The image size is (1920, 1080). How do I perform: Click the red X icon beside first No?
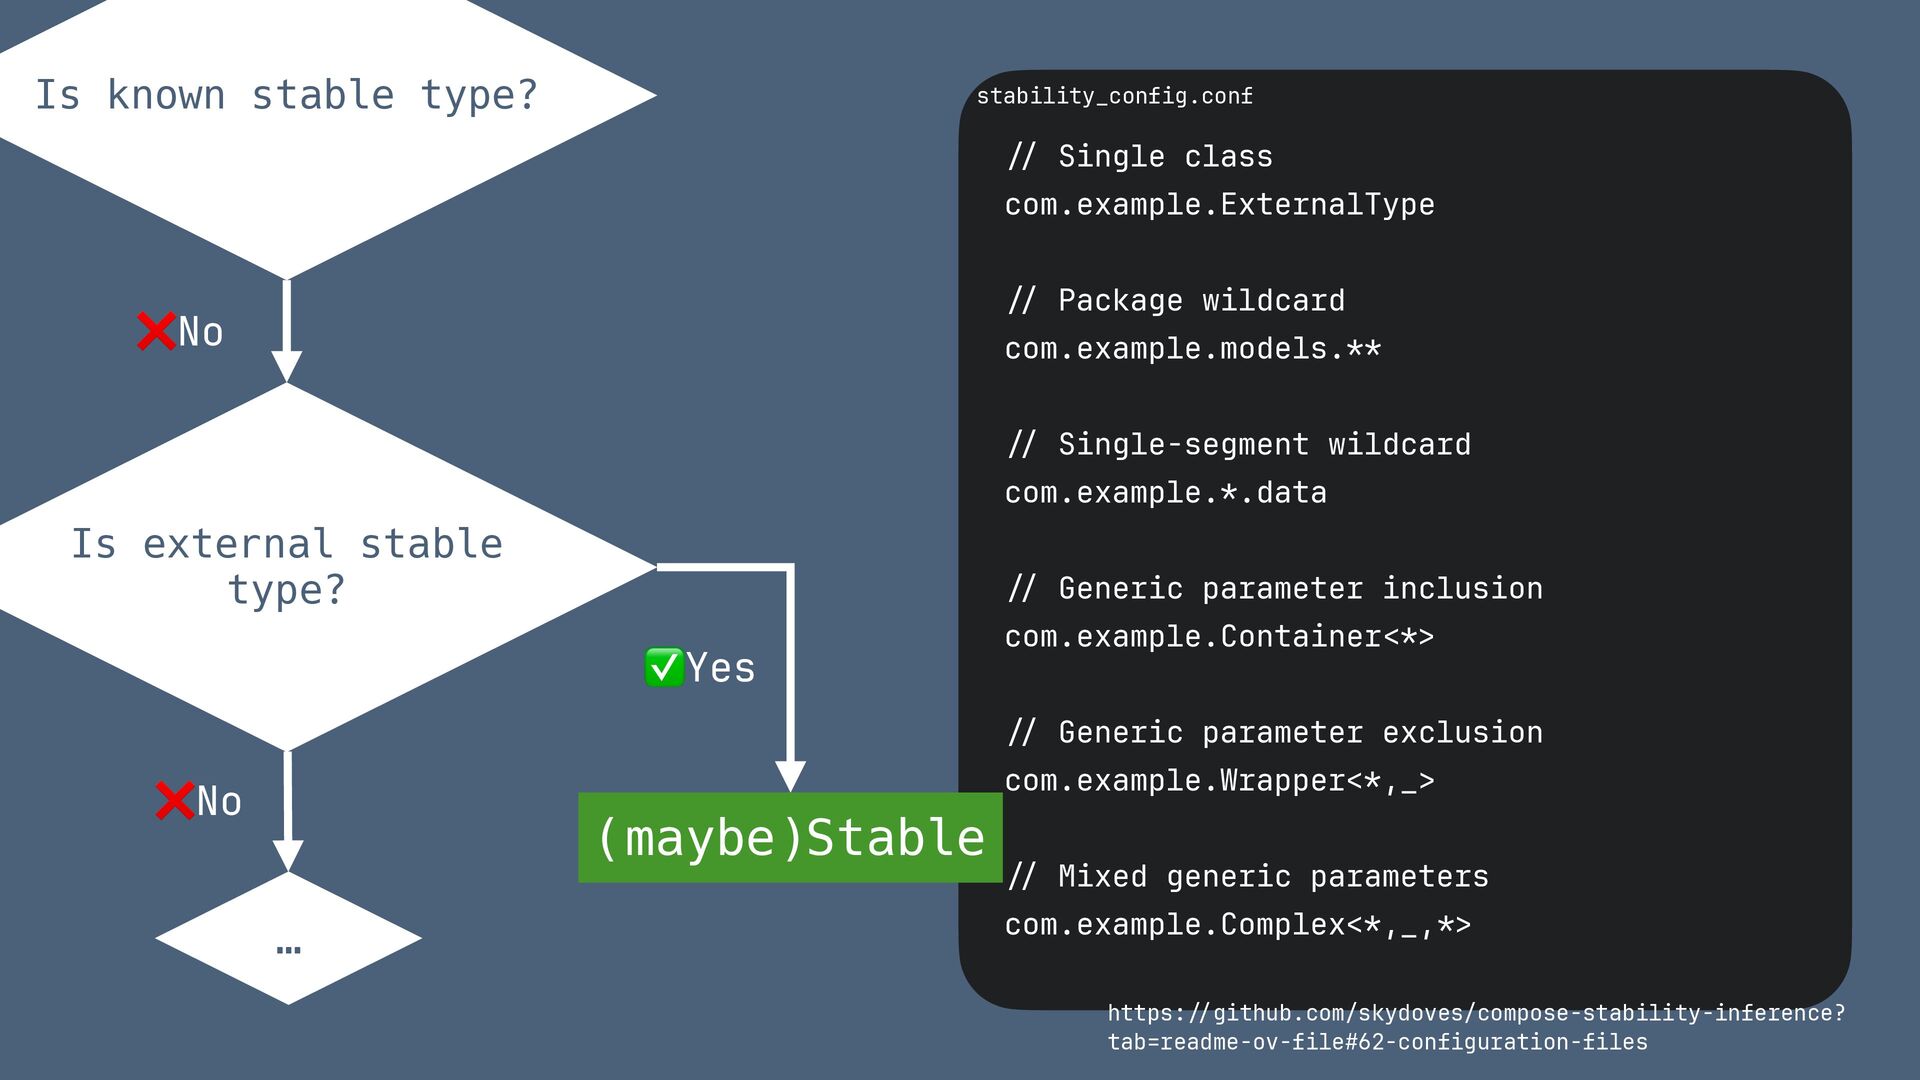(156, 331)
